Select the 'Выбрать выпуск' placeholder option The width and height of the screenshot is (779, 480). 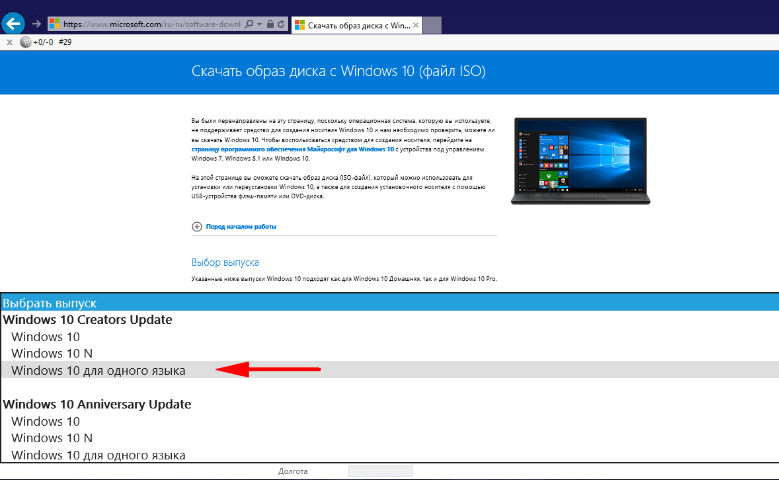click(x=390, y=303)
